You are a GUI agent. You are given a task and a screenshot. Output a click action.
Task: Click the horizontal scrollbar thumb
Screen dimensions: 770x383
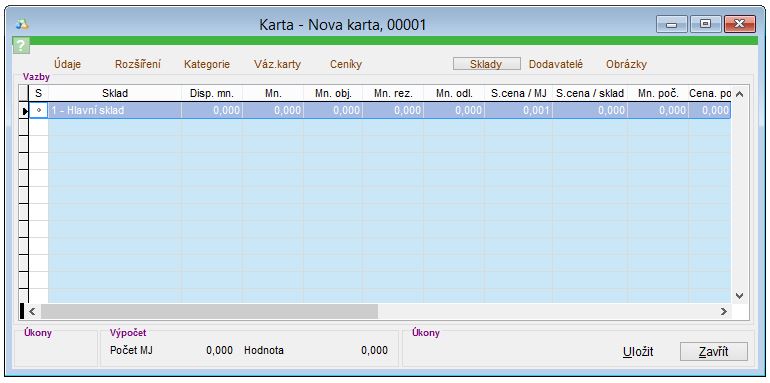click(x=210, y=311)
